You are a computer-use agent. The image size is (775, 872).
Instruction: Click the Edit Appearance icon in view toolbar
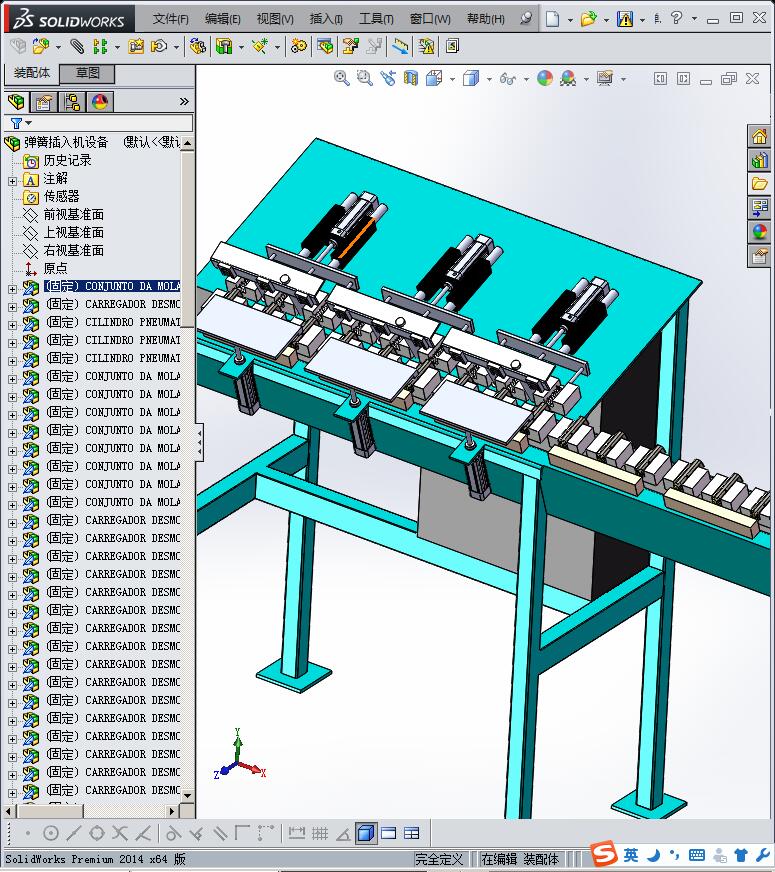tap(545, 78)
